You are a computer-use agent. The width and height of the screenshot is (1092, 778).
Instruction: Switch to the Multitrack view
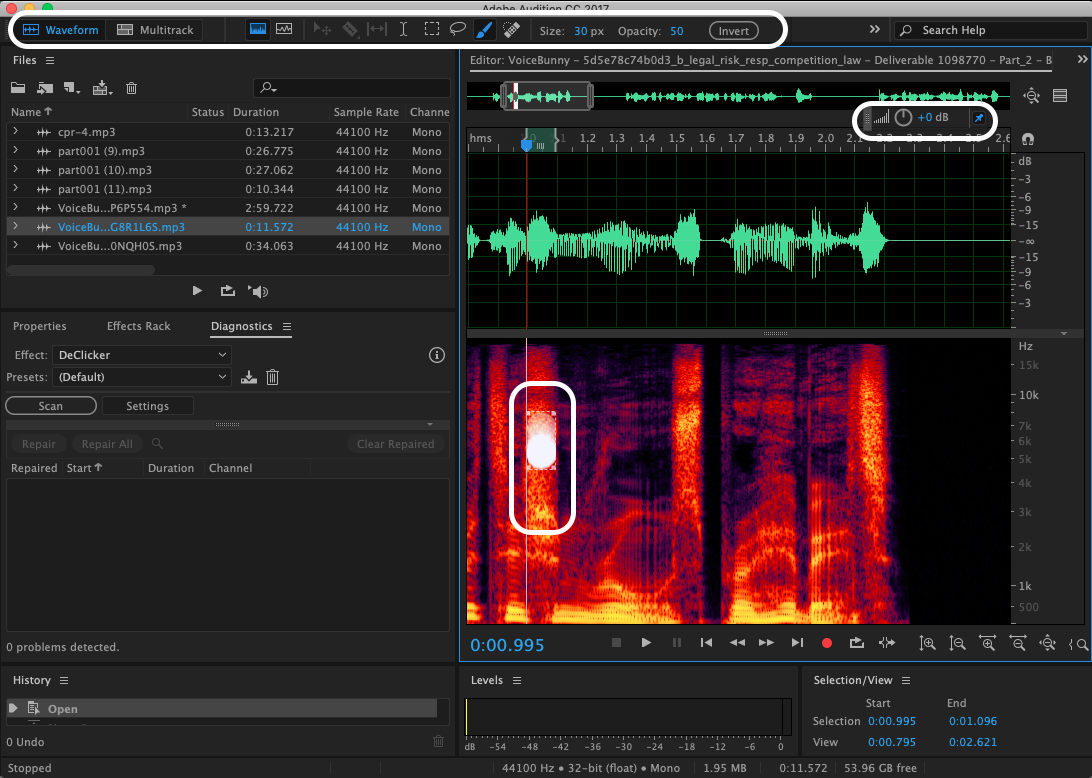pos(155,30)
